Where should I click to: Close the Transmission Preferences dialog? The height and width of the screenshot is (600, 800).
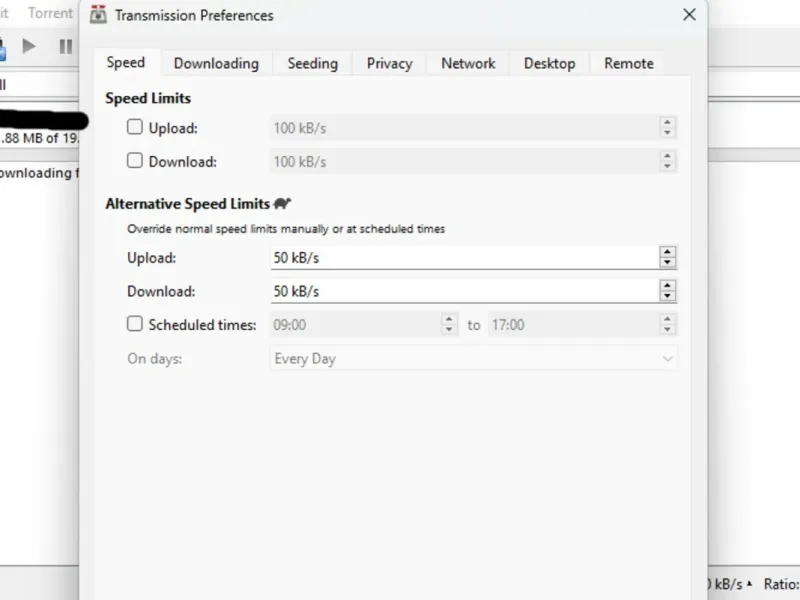(x=689, y=15)
